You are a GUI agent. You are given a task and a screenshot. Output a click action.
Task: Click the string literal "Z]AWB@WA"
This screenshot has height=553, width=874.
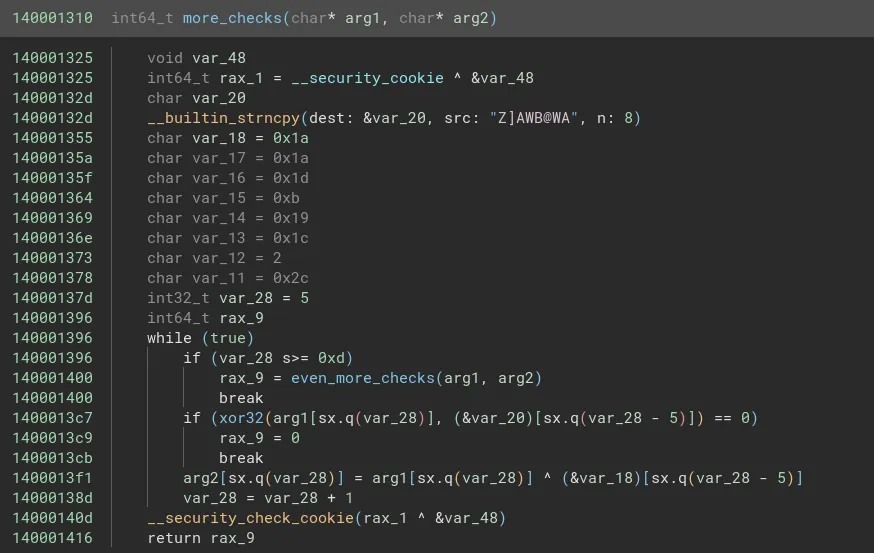(x=533, y=118)
